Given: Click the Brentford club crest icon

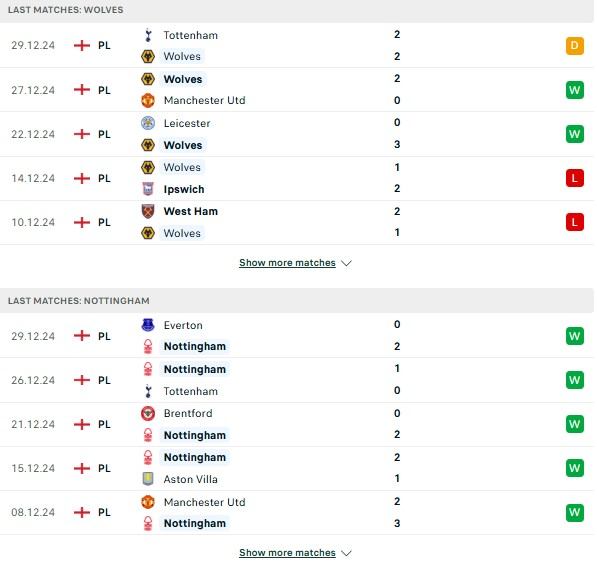Looking at the screenshot, I should 148,413.
